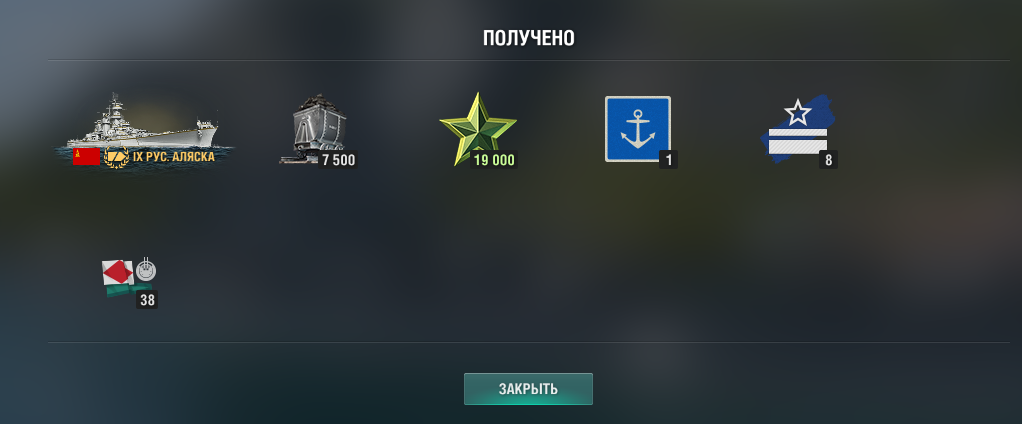The image size is (1022, 424).
Task: Click the green ribbon under signal flag
Action: pyautogui.click(x=128, y=290)
